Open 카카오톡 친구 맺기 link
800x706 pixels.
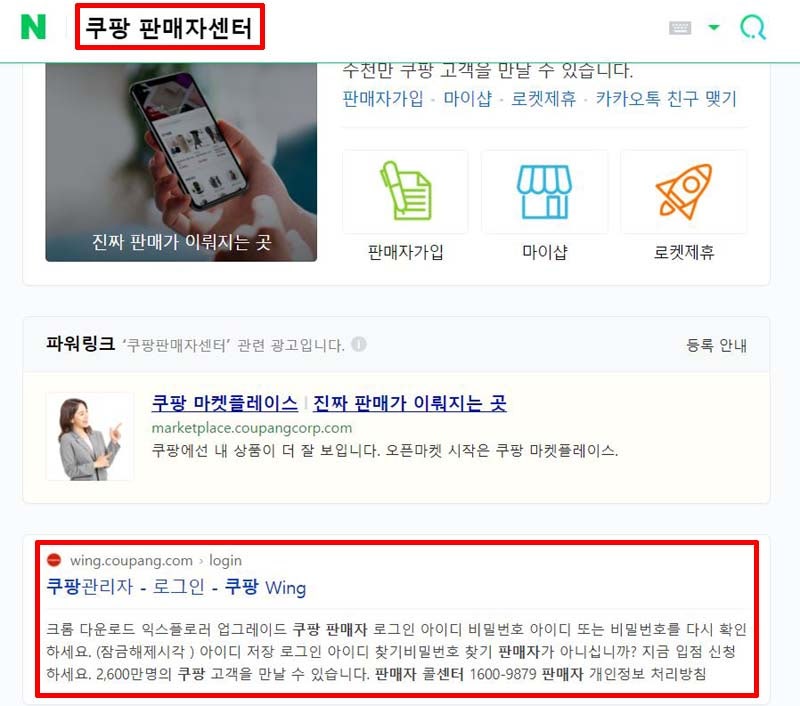(666, 98)
